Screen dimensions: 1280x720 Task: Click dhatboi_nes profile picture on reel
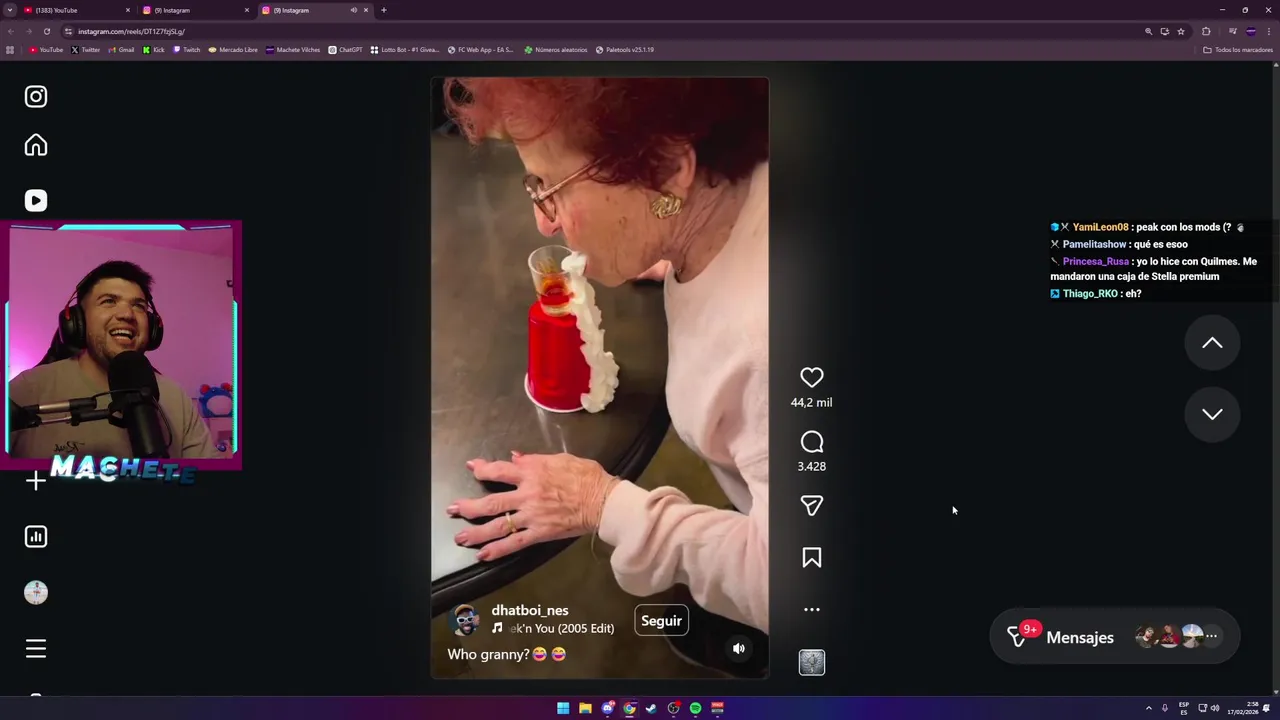click(466, 620)
